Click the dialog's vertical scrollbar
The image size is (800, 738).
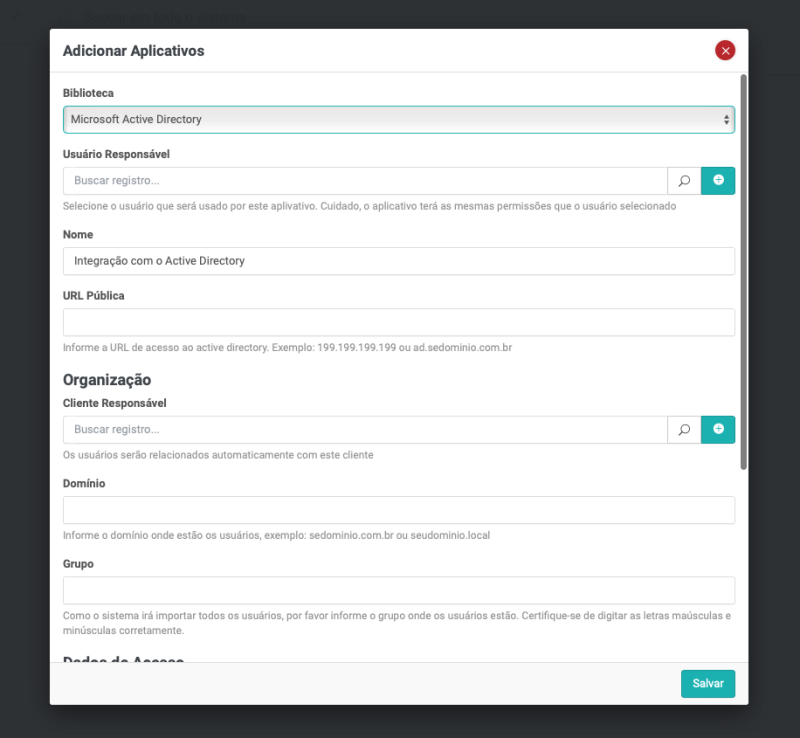[743, 270]
